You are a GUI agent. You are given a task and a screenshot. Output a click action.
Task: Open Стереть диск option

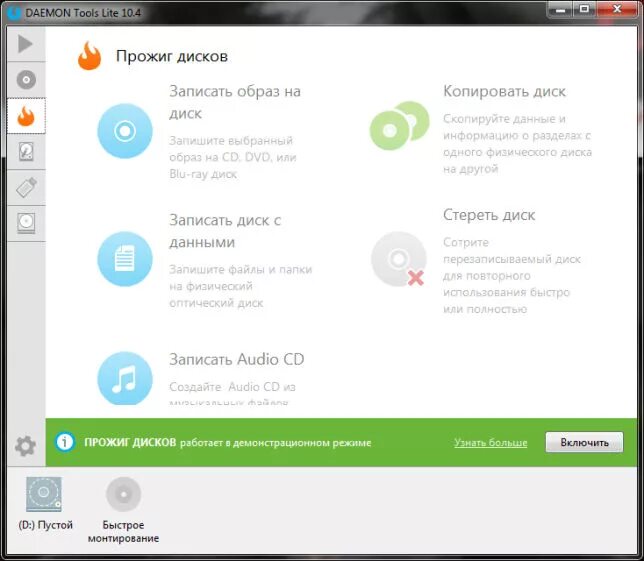[489, 215]
